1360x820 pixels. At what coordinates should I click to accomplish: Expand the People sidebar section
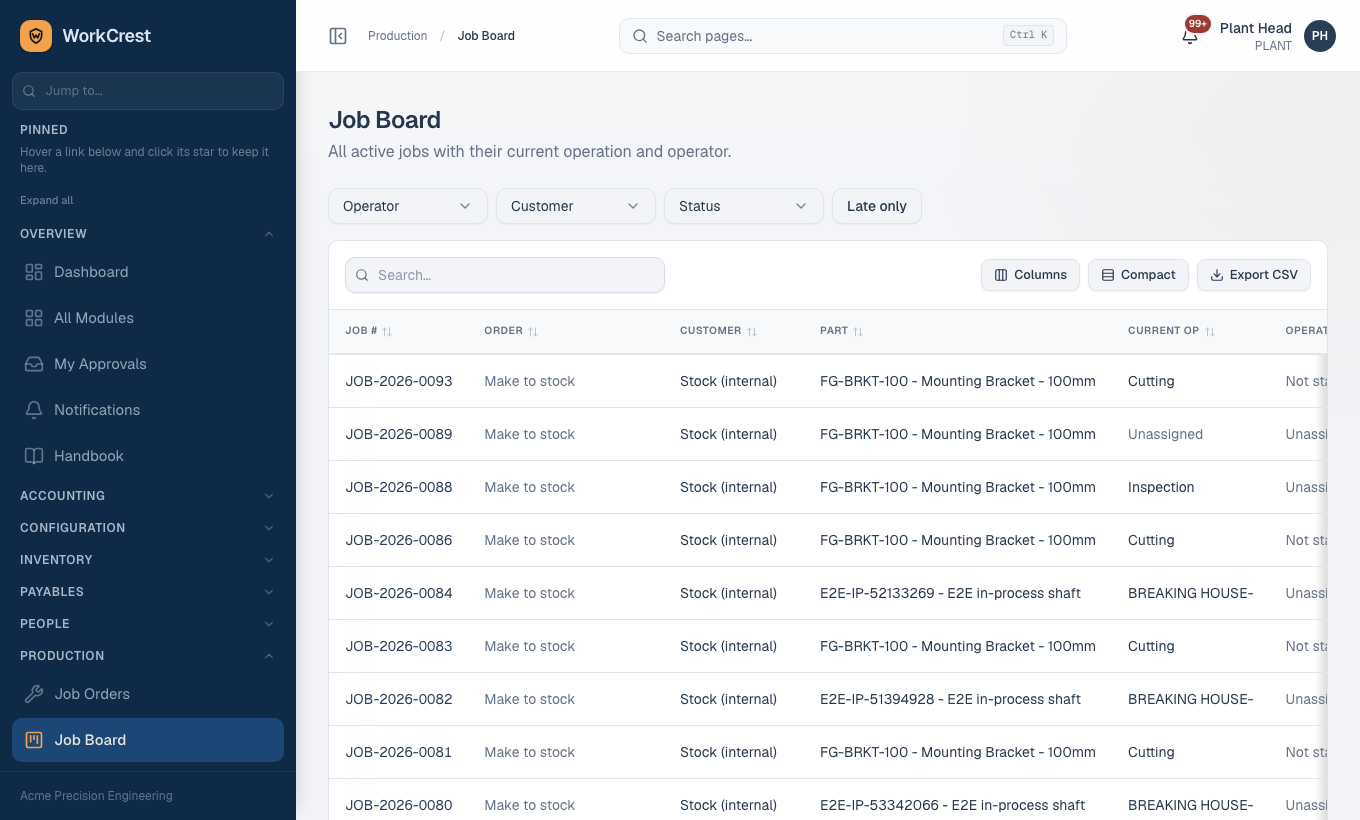[x=148, y=624]
